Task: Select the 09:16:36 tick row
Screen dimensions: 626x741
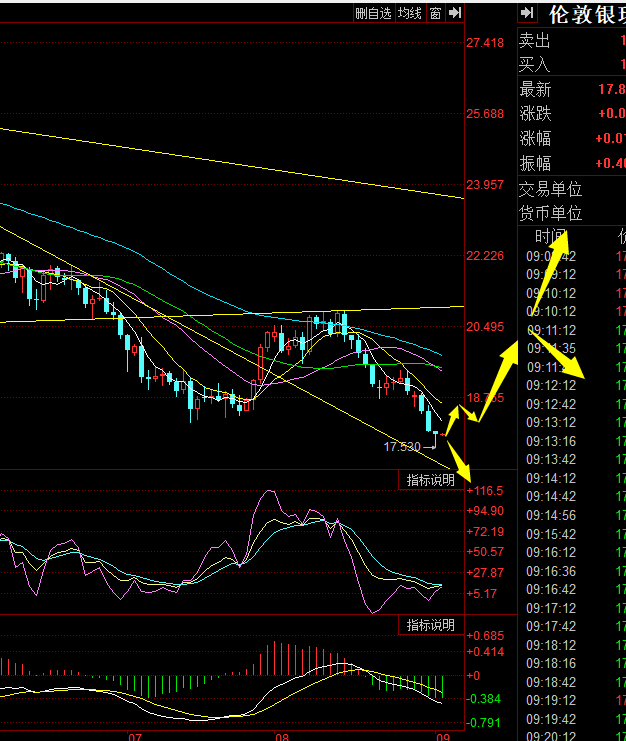Action: tap(572, 572)
